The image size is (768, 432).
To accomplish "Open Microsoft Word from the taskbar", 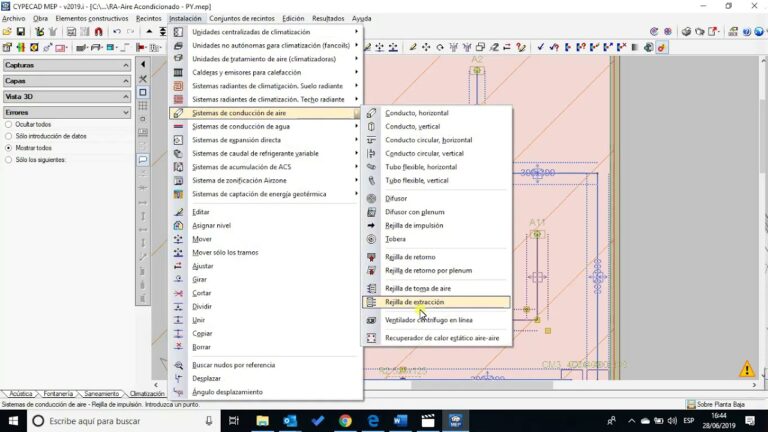I will (401, 421).
